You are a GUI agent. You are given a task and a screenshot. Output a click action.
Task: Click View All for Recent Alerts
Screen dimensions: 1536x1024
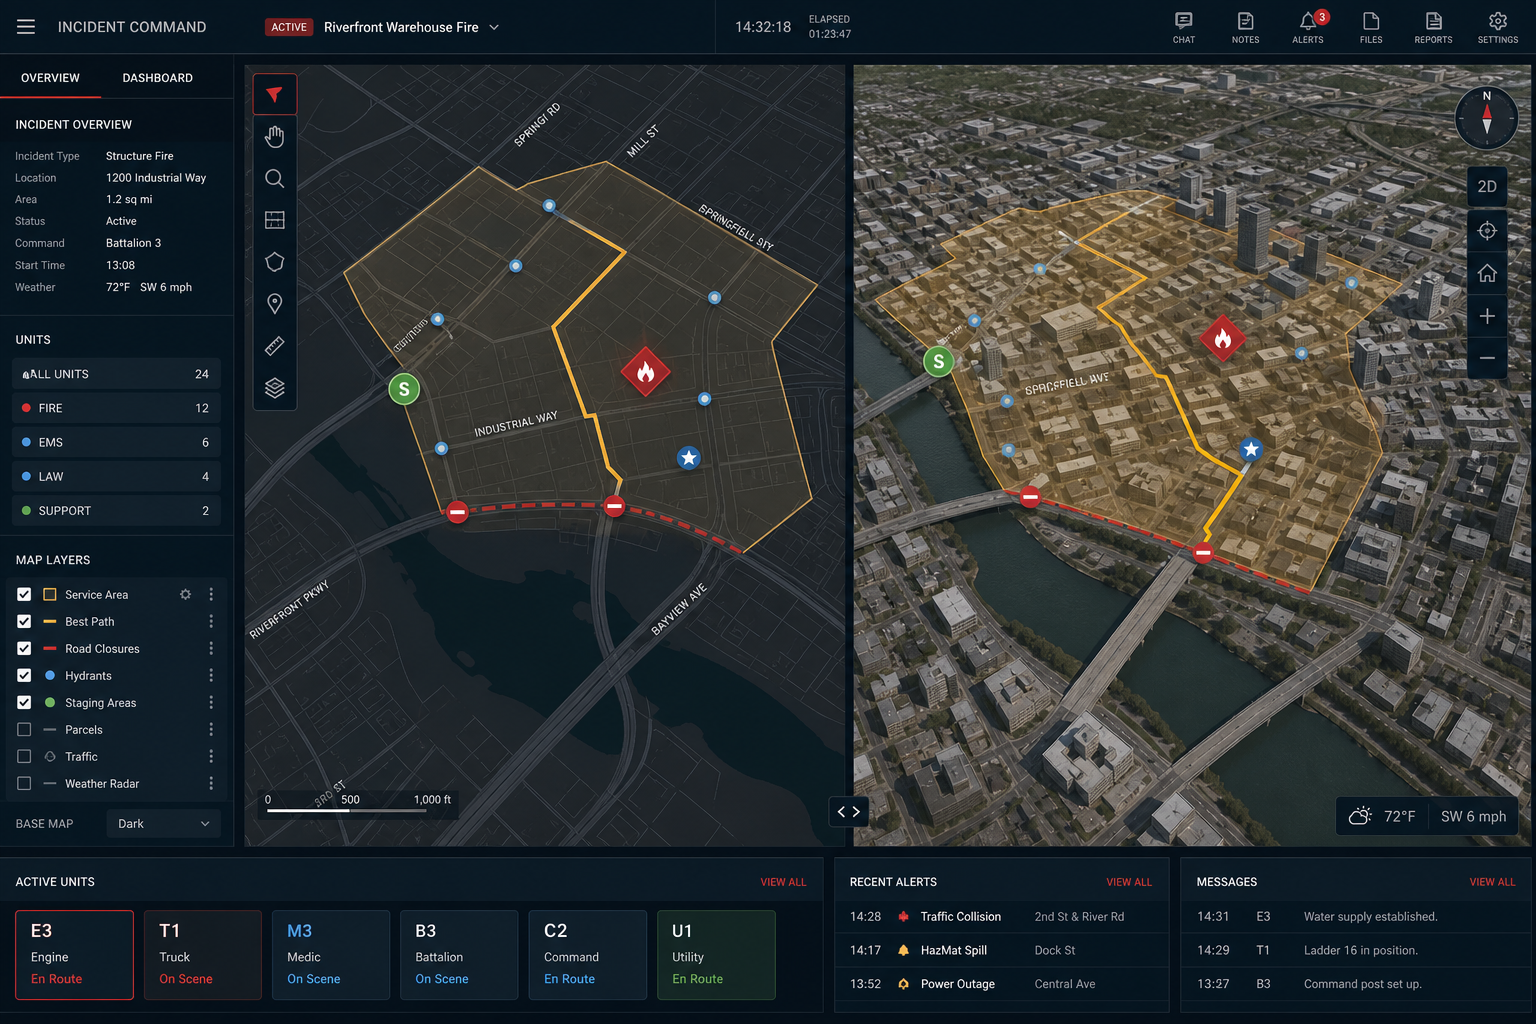1129,882
